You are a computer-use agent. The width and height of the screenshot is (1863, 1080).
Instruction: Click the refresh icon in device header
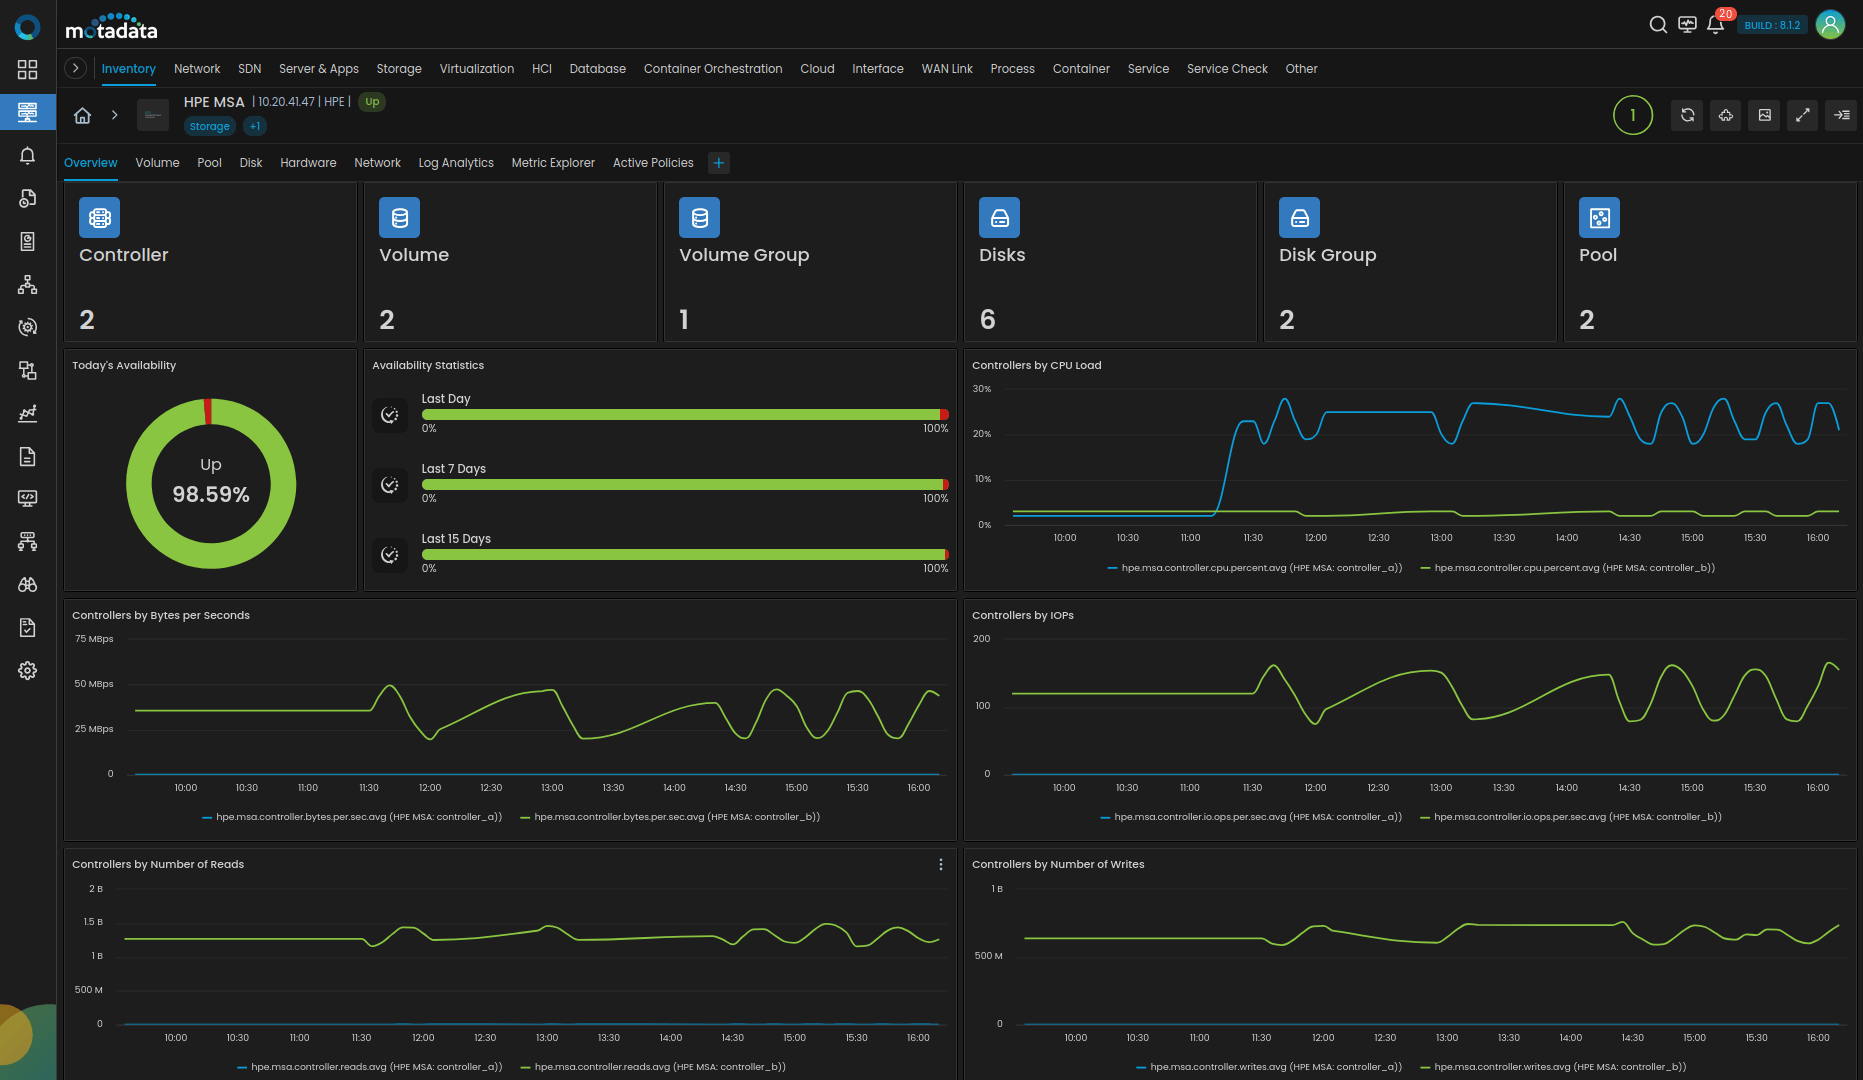tap(1687, 115)
